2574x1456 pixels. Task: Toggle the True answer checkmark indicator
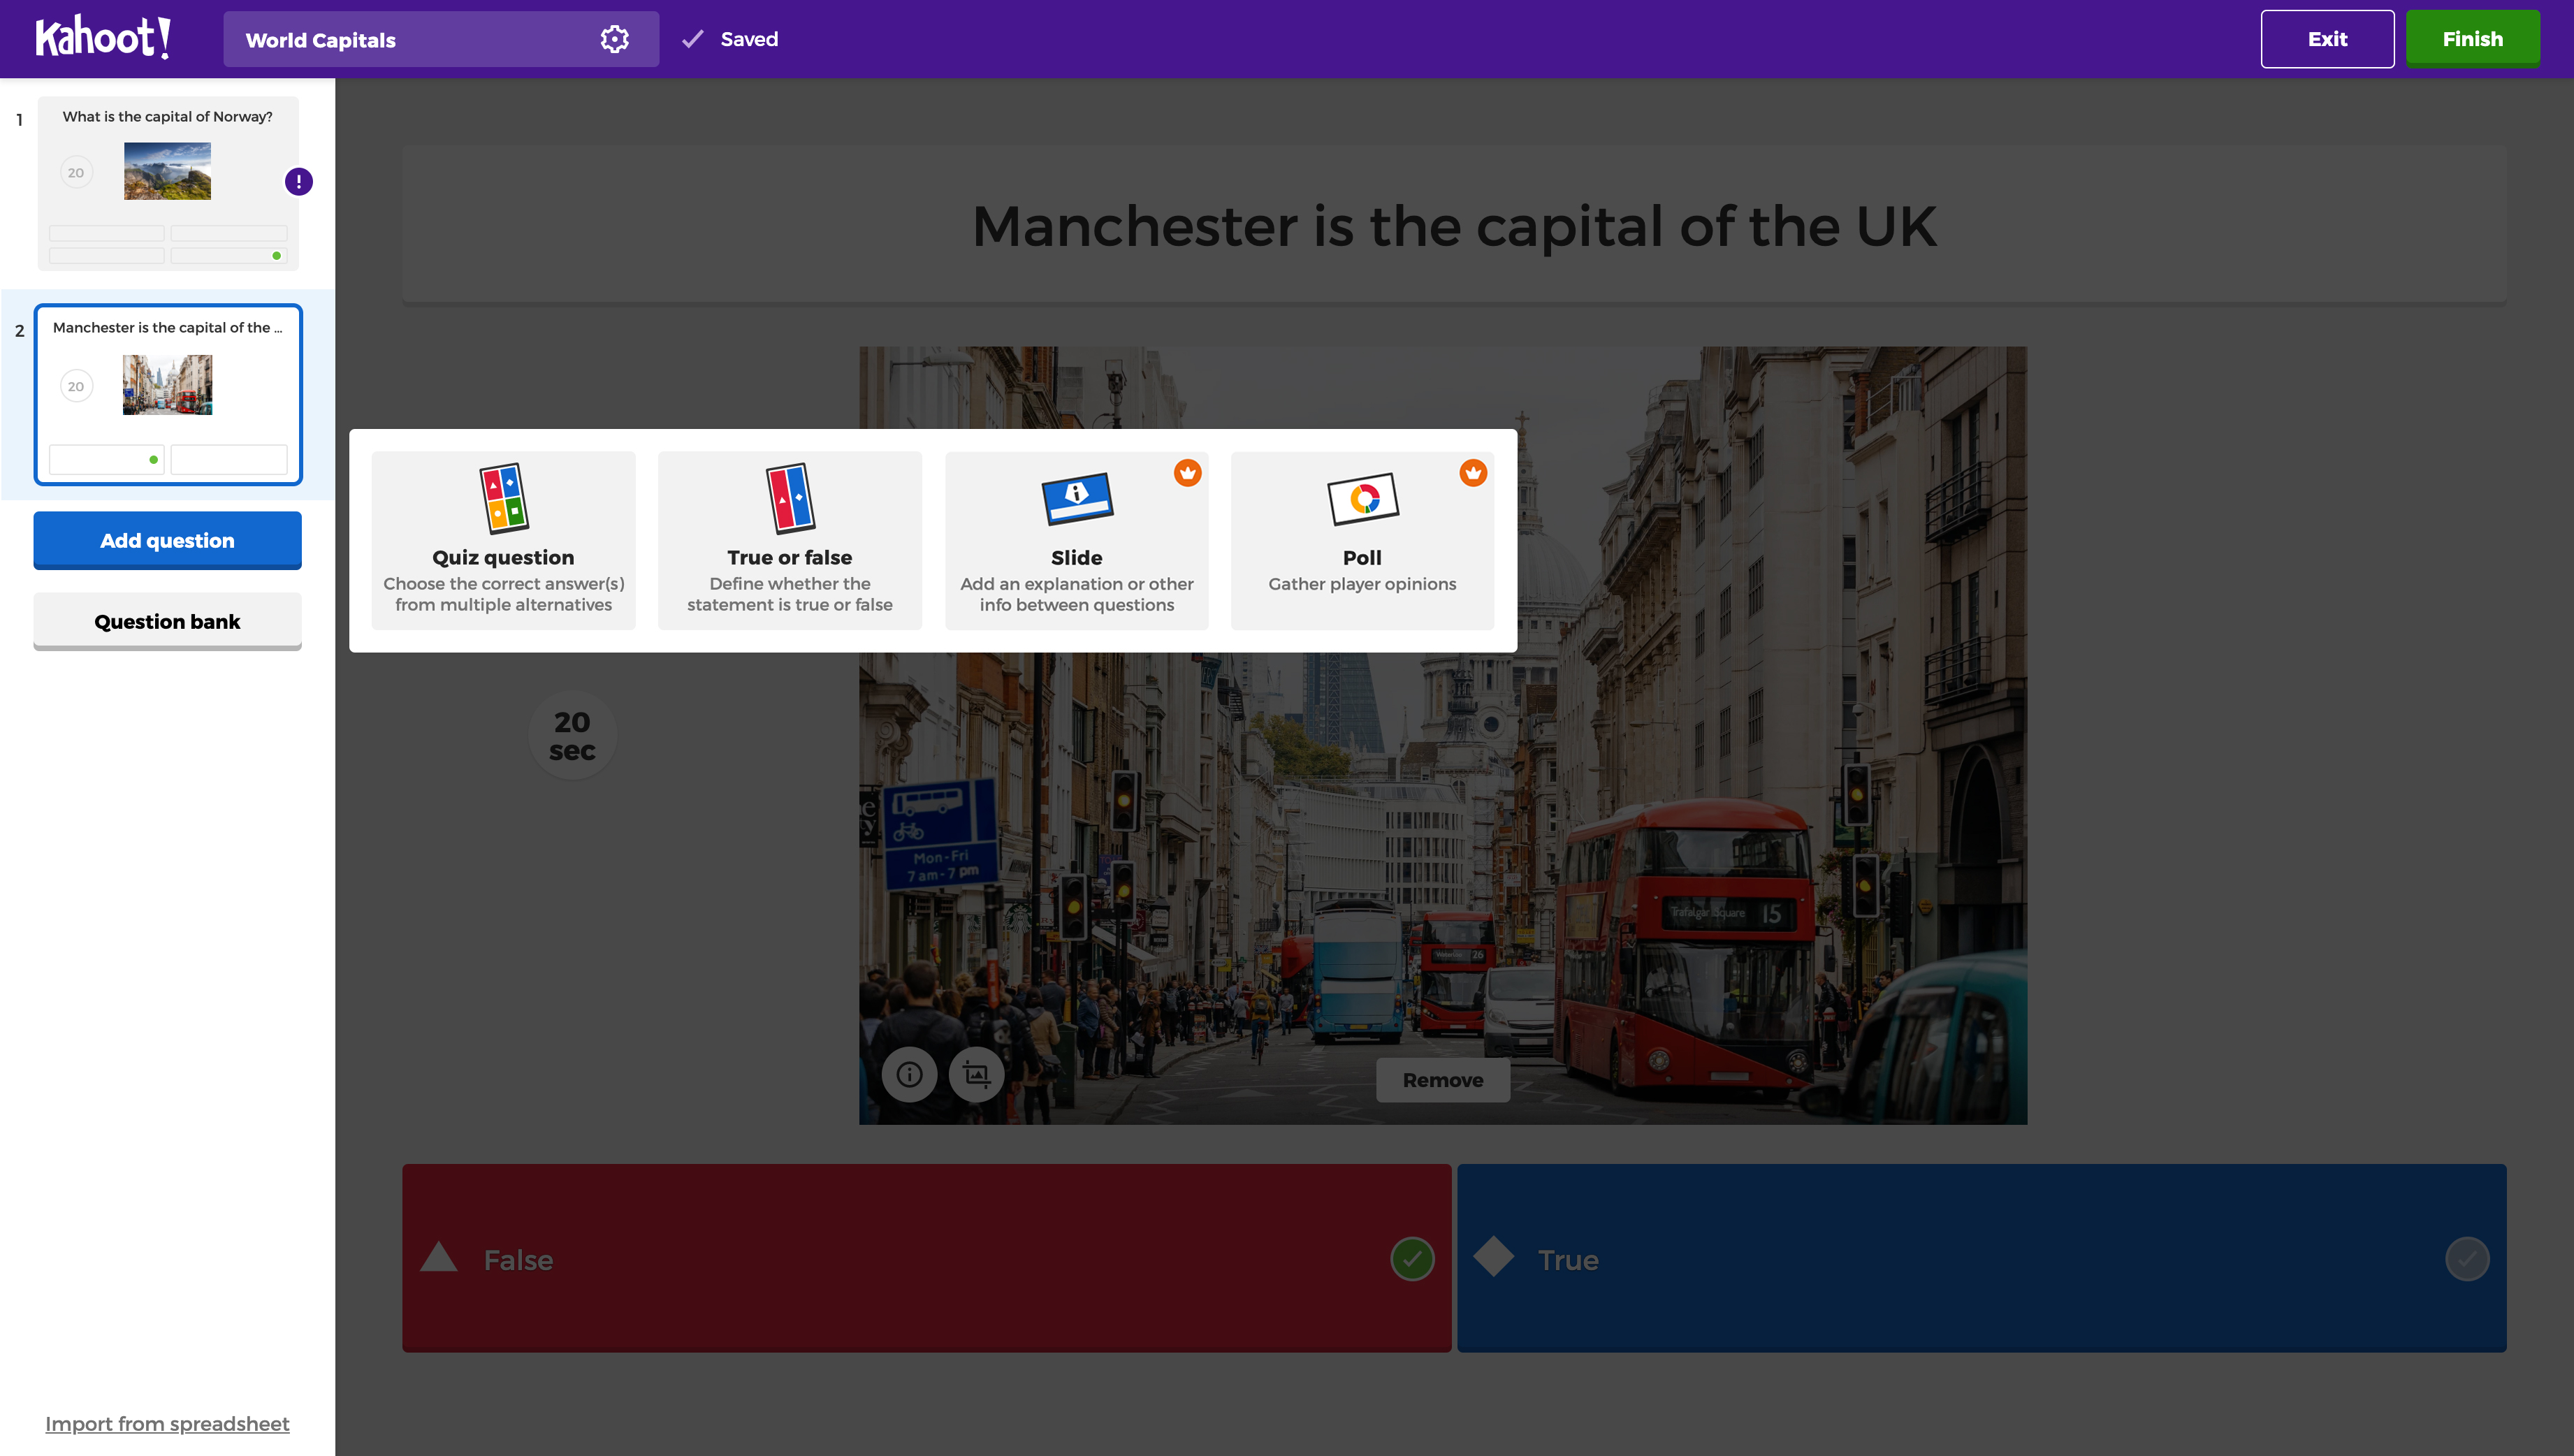click(x=2468, y=1258)
